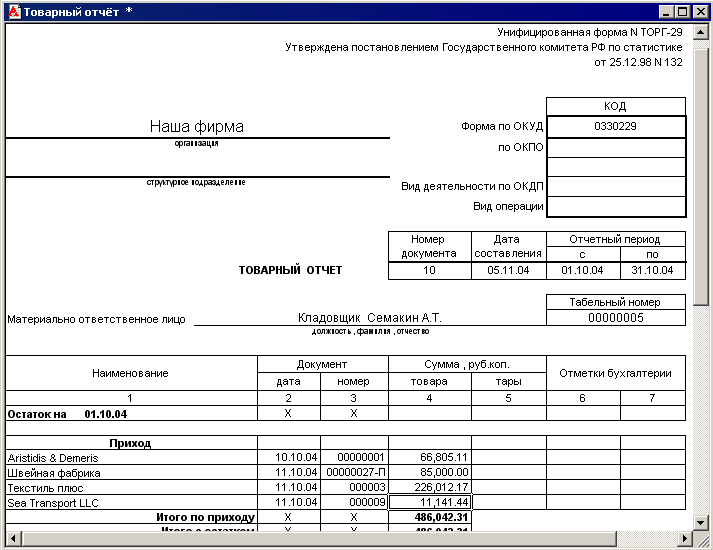Click the application icon in title bar

pyautogui.click(x=14, y=11)
